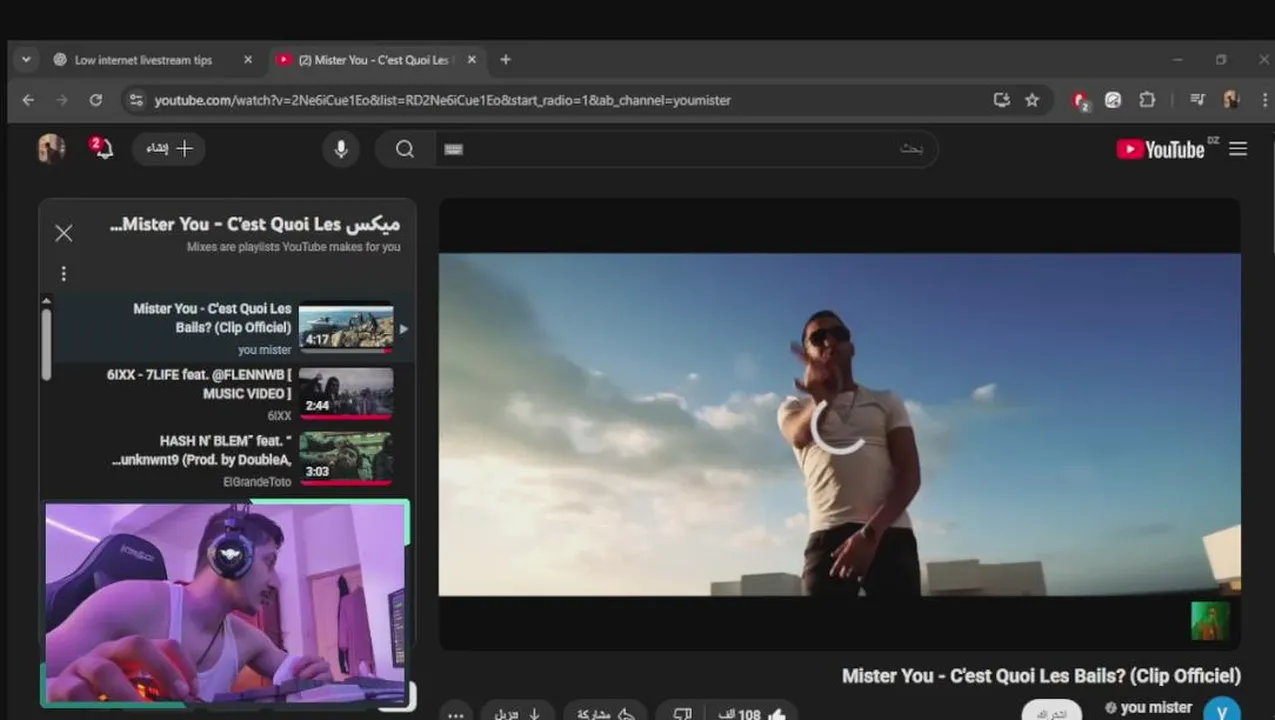Close the Low internet livestream tips tab

point(248,60)
